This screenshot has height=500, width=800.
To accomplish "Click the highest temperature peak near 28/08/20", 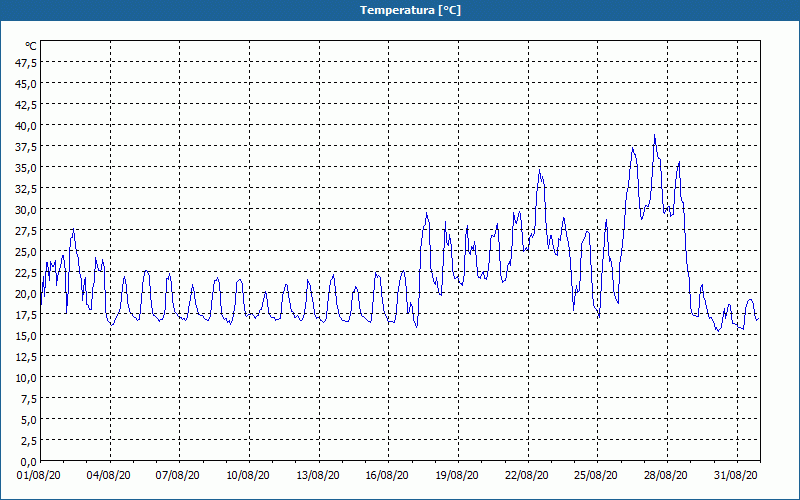I will (x=655, y=136).
